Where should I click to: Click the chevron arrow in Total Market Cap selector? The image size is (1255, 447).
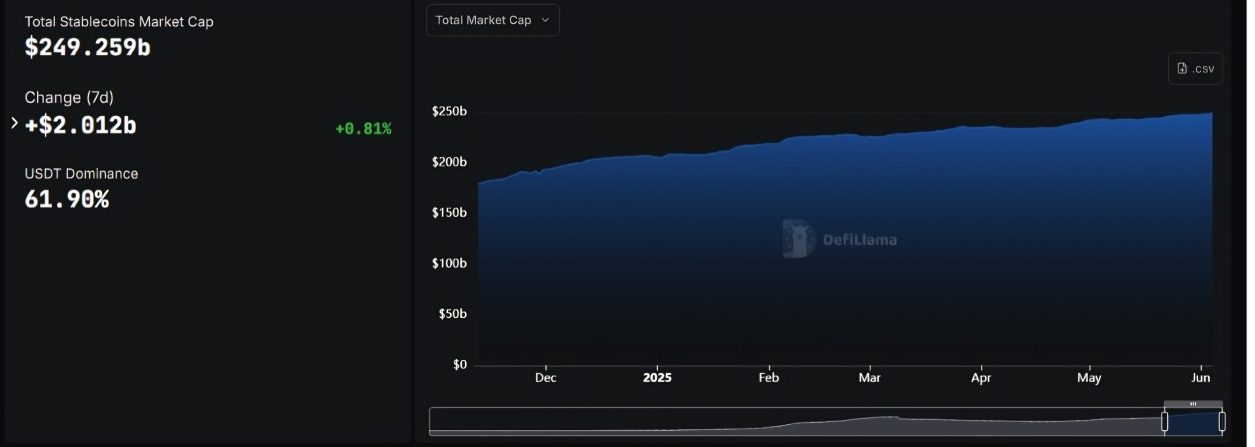coord(545,20)
